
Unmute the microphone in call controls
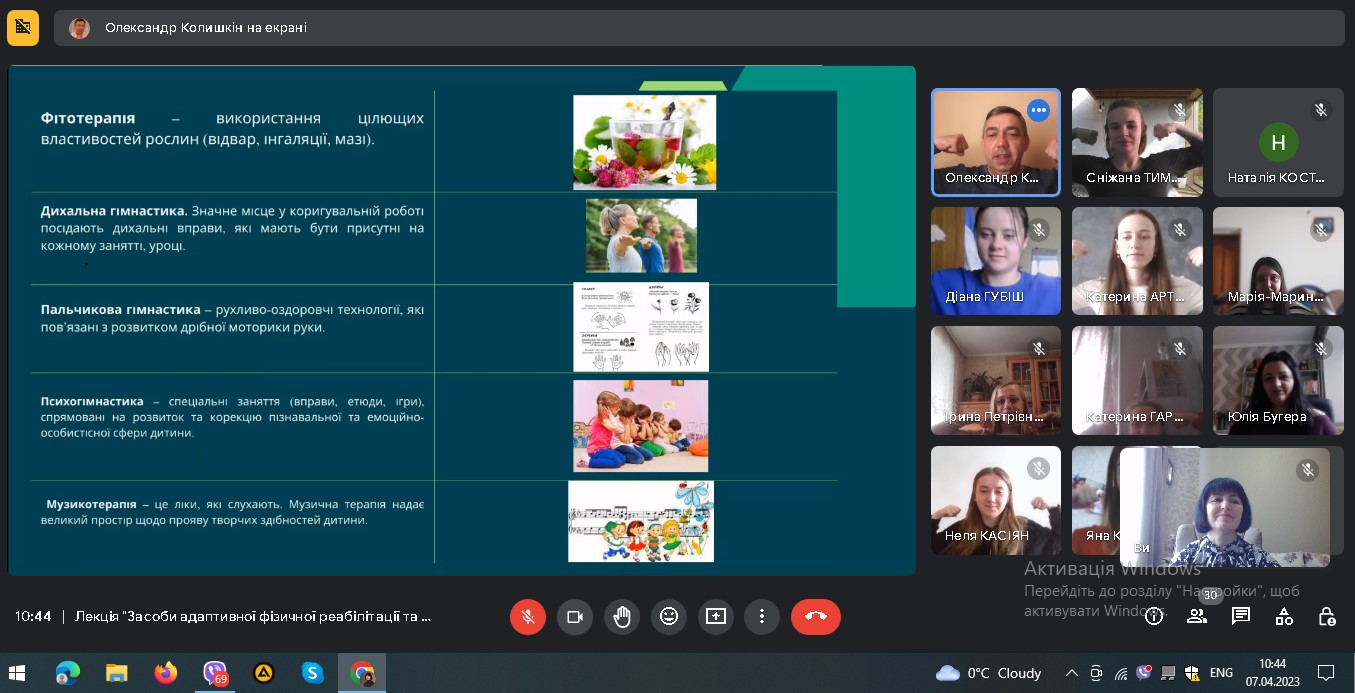point(528,617)
